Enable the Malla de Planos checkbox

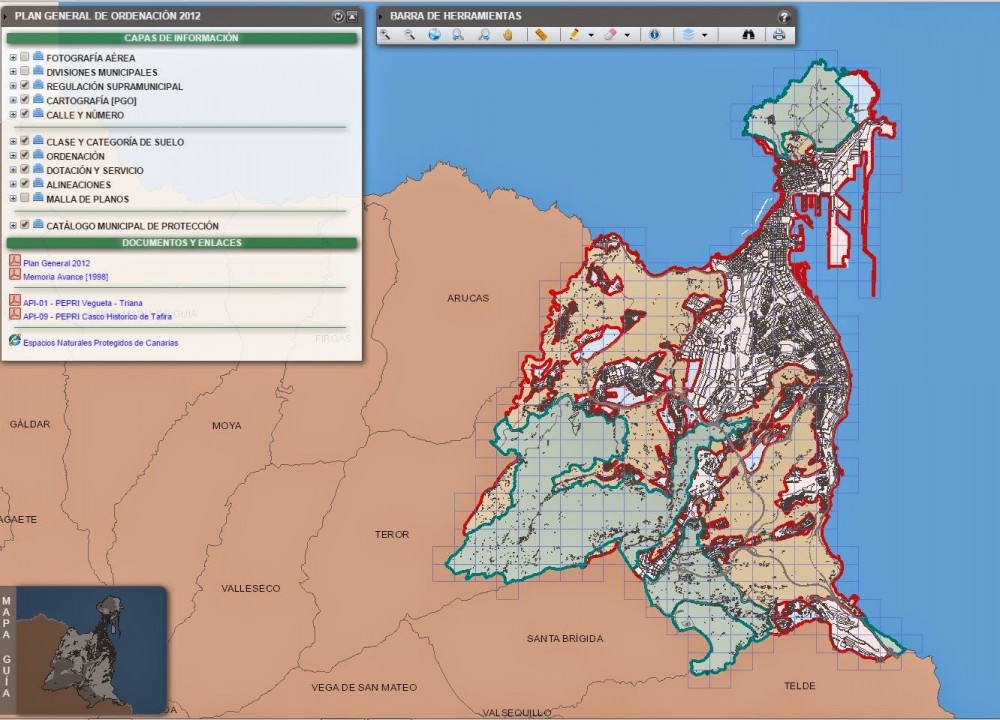[25, 198]
